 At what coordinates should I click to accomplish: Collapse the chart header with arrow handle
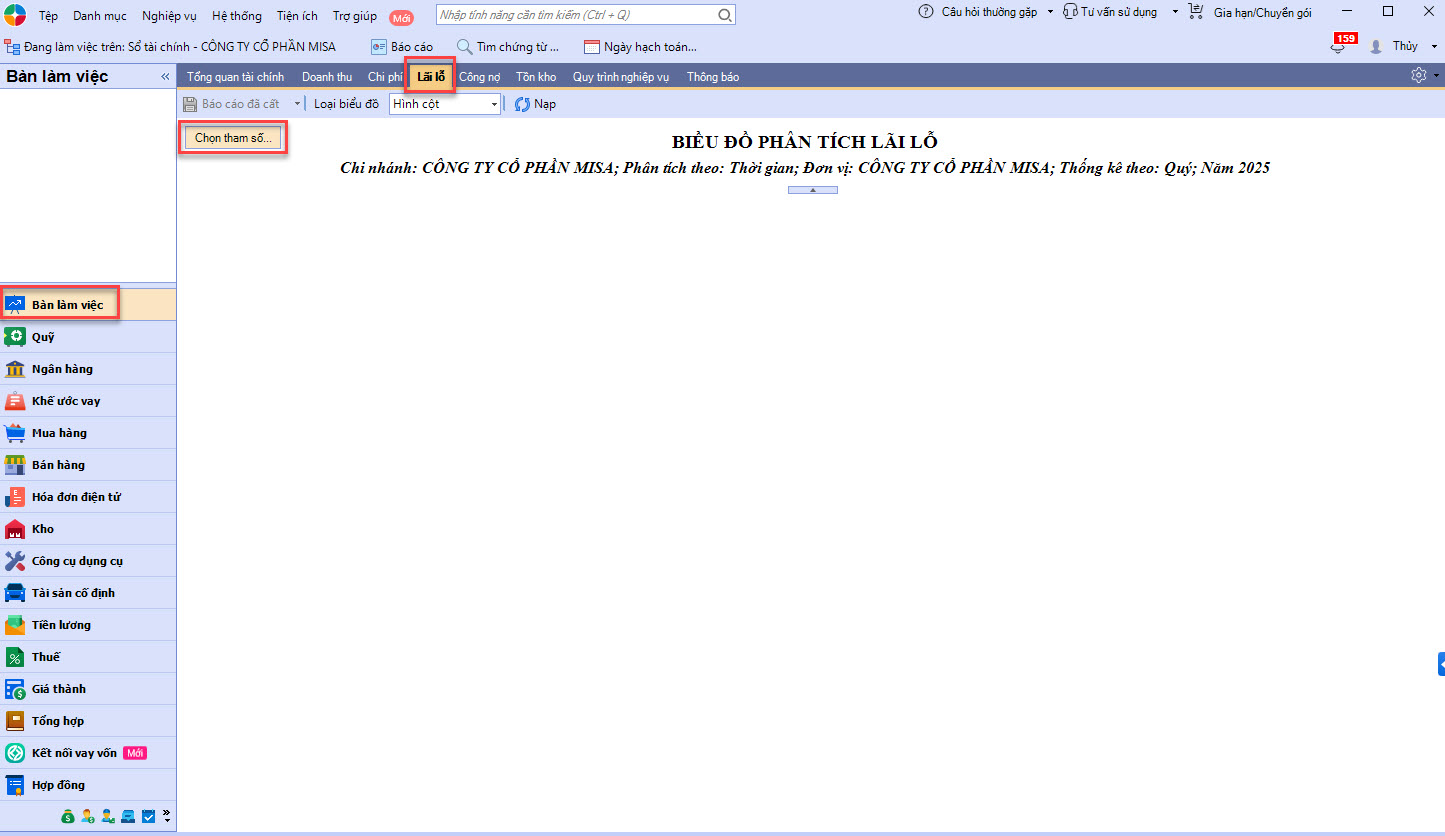click(x=812, y=189)
